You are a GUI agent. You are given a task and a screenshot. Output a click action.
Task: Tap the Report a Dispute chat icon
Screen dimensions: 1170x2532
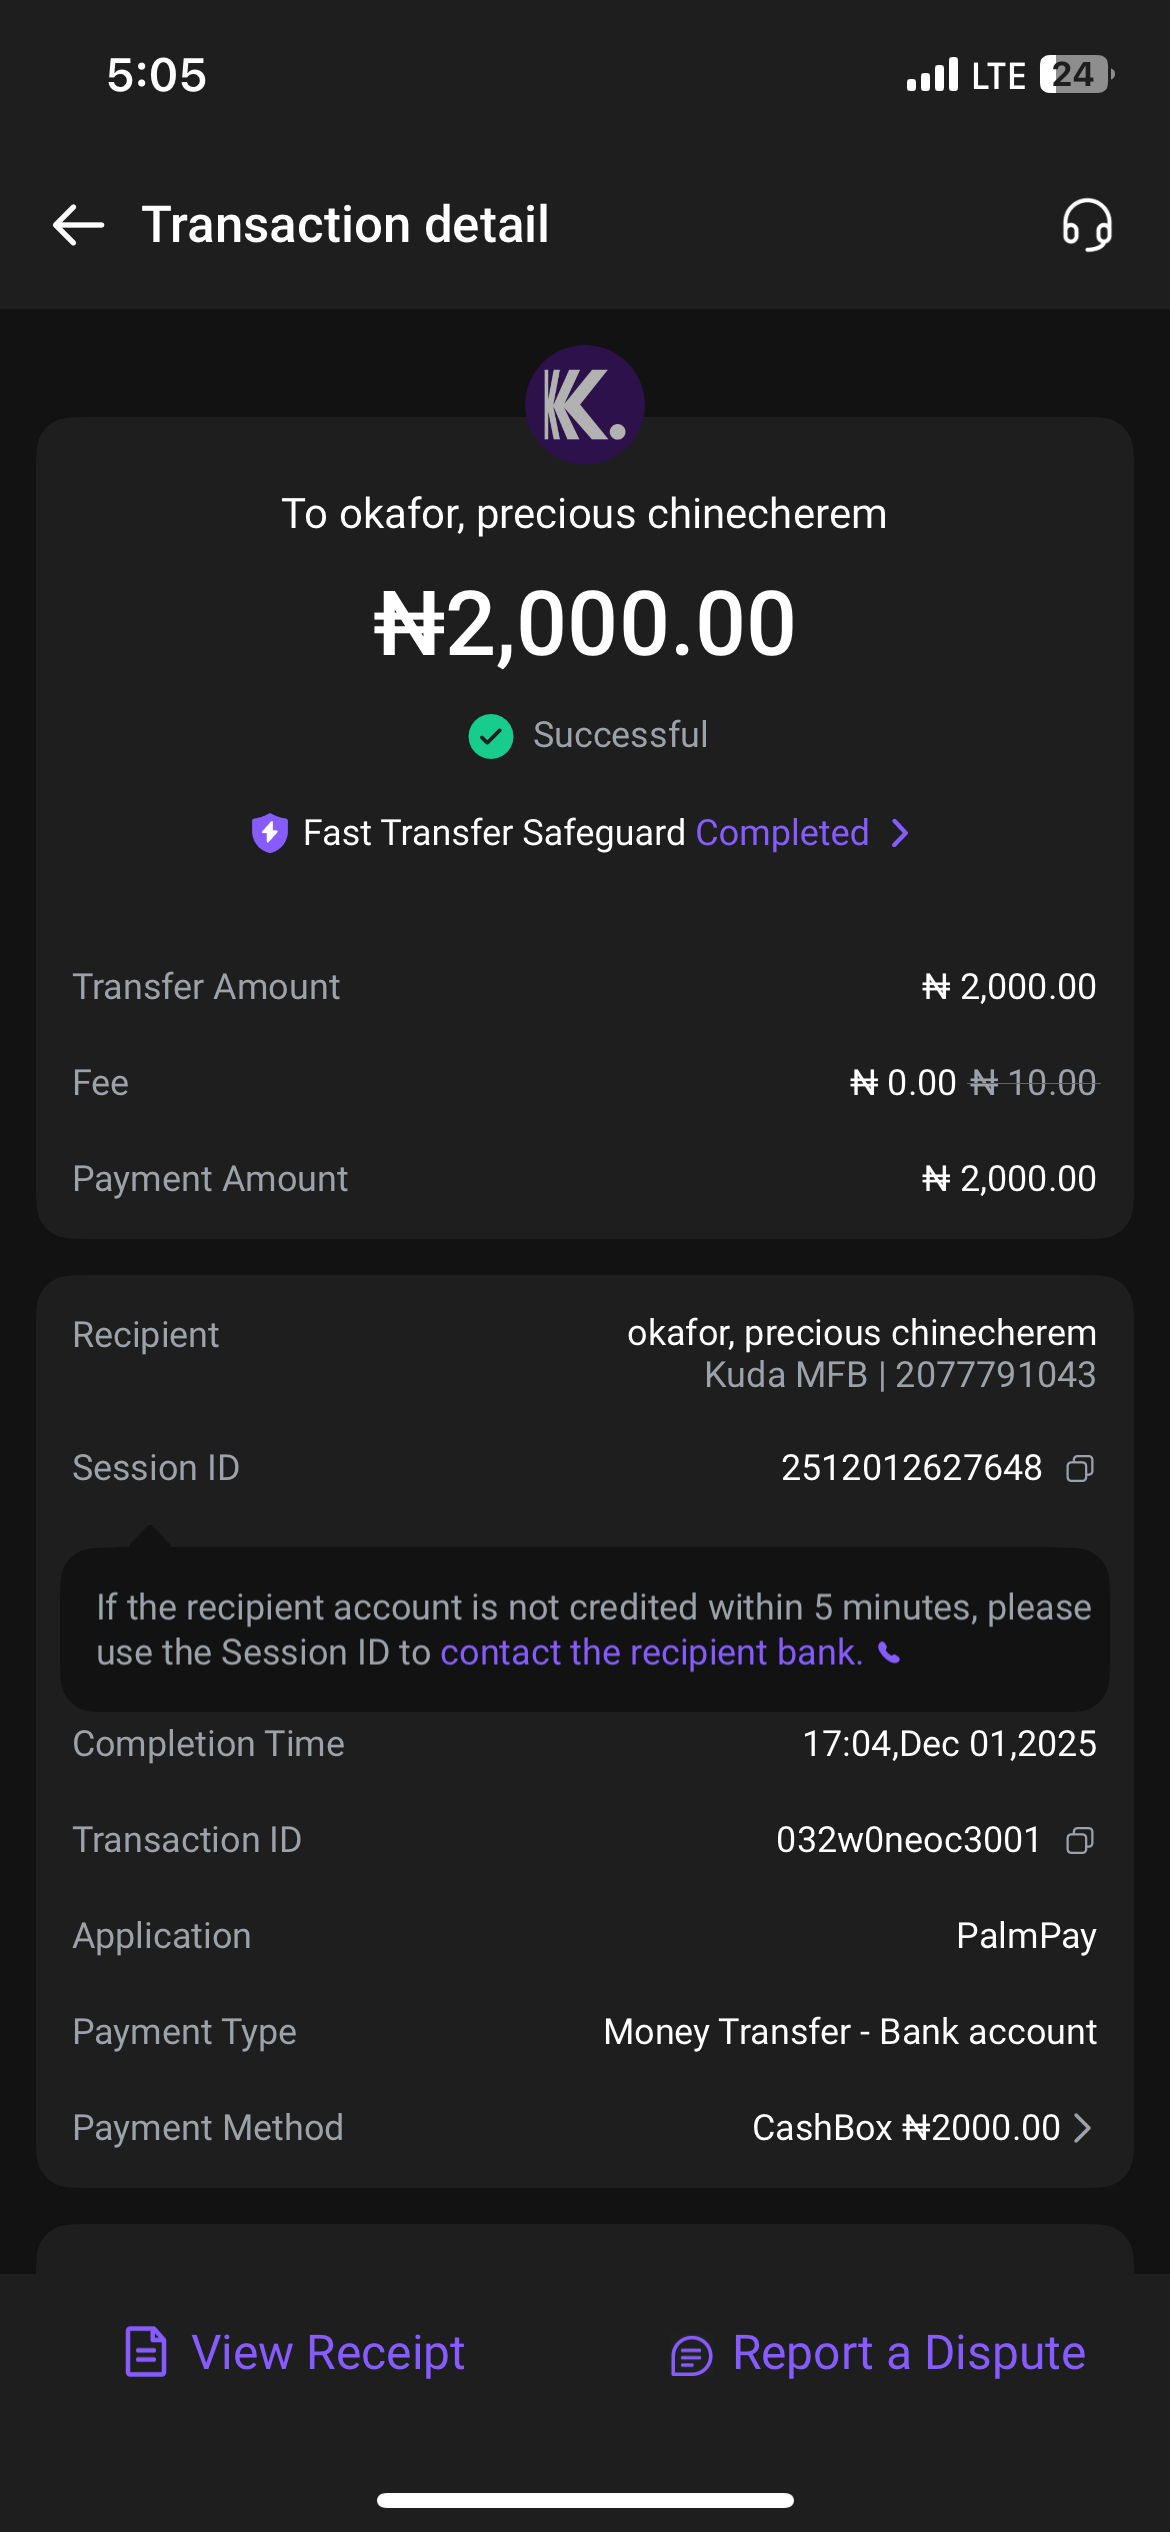tap(691, 2355)
